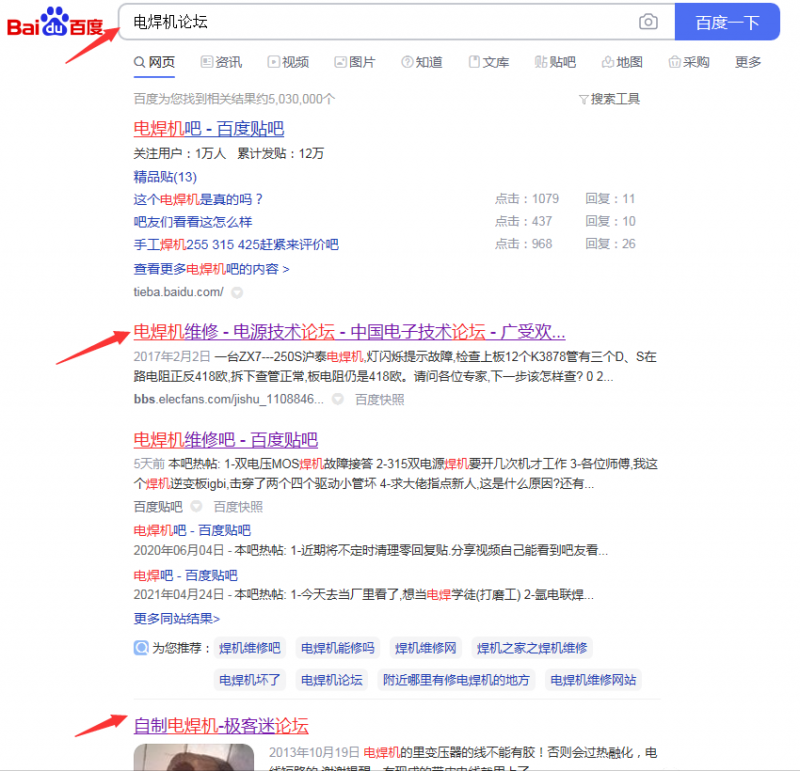Image resolution: width=800 pixels, height=771 pixels.
Task: Click the magnifier icon beside 为您推荐
Action: tap(140, 647)
